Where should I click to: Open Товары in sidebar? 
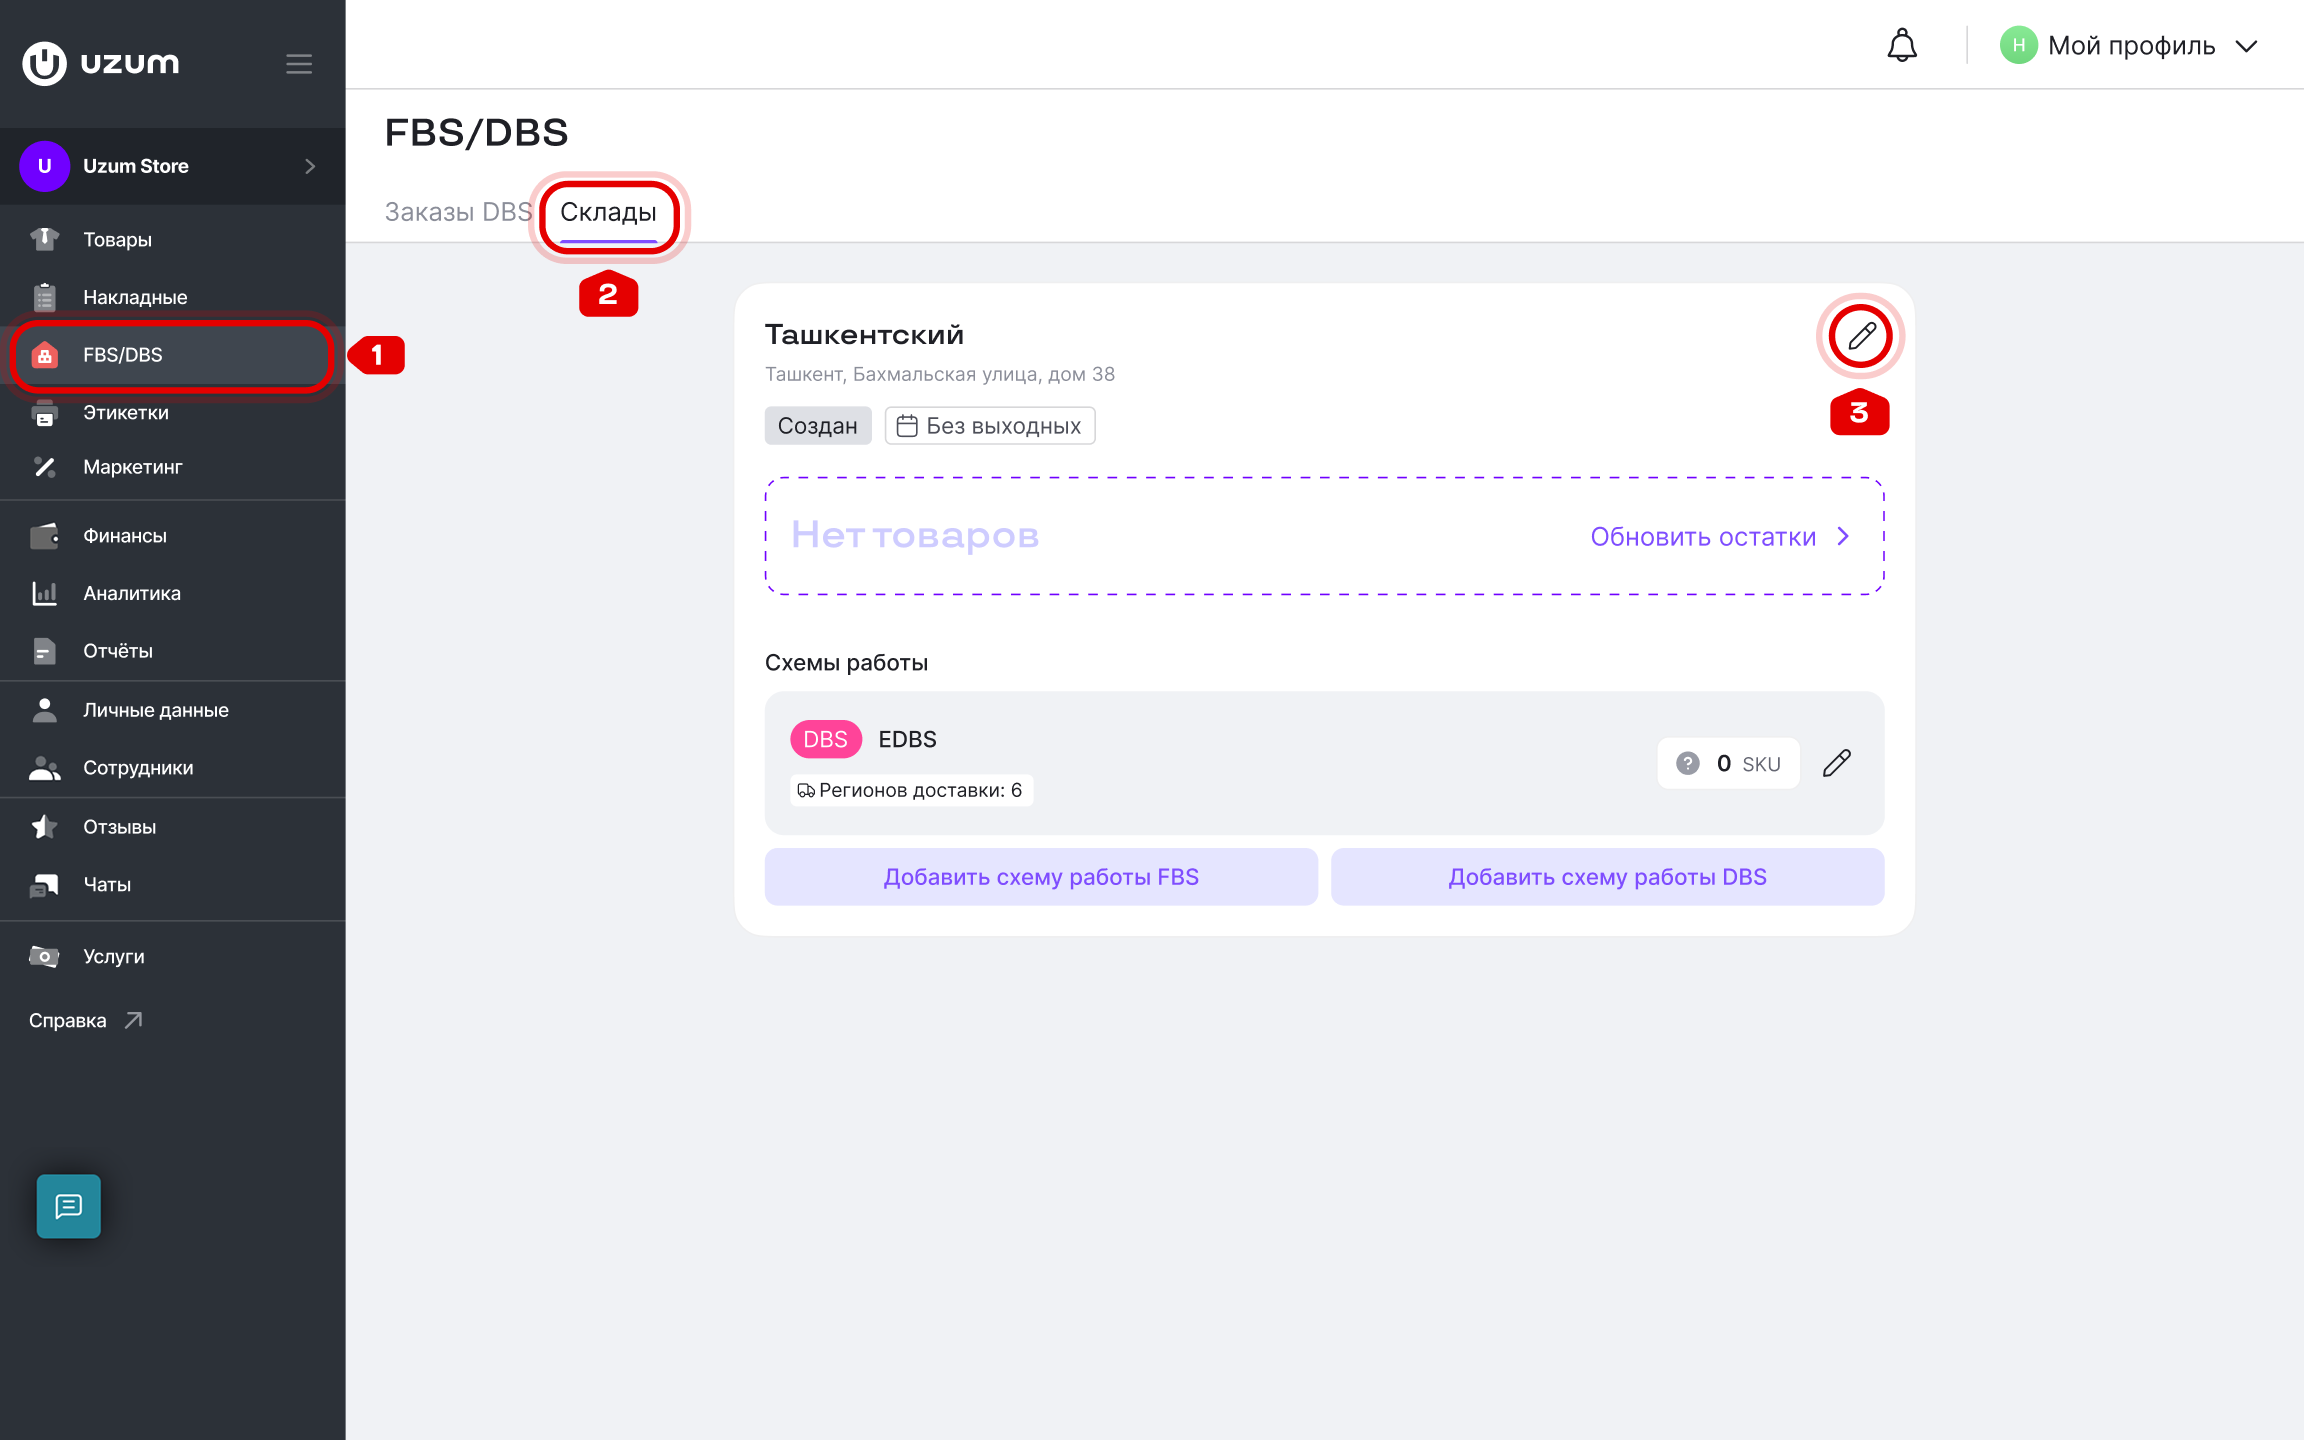[172, 239]
